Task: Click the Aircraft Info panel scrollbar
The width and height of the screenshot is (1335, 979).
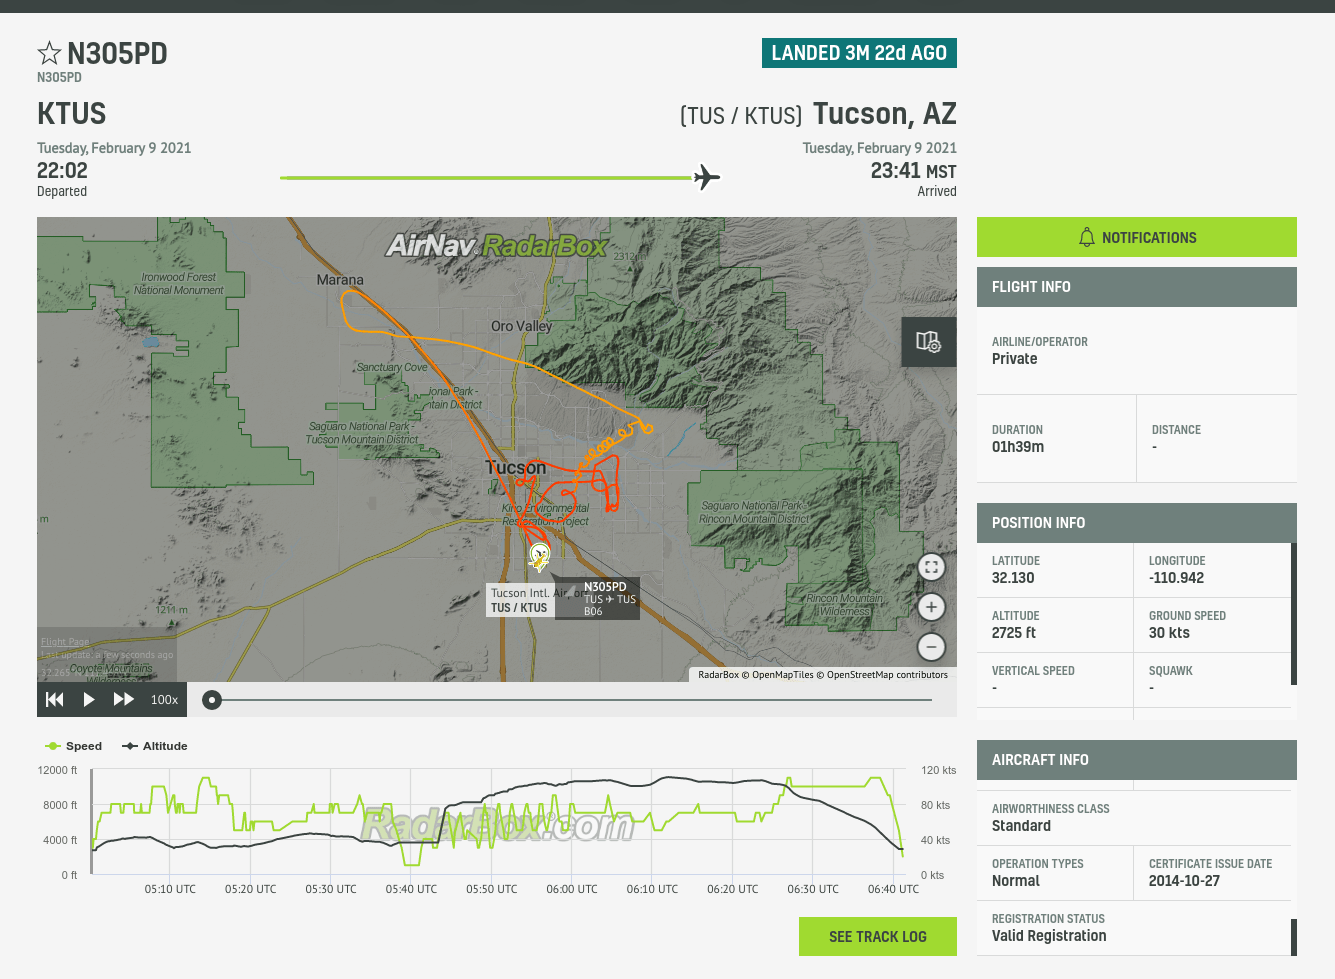Action: pyautogui.click(x=1294, y=937)
